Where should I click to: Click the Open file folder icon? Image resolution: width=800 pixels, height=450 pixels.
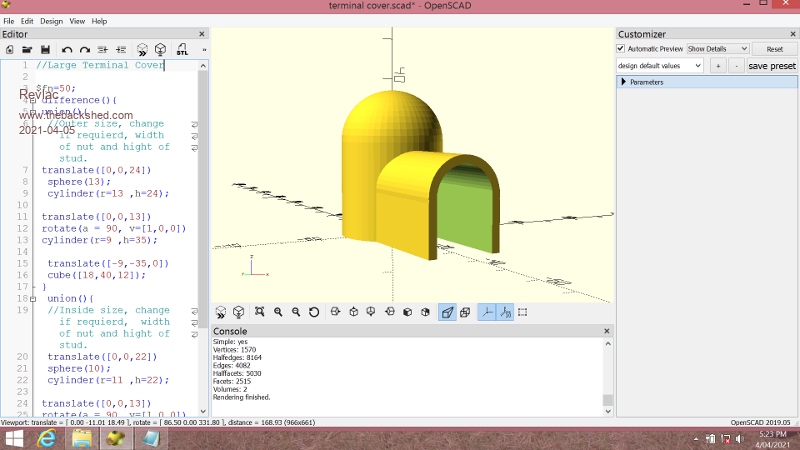(27, 49)
